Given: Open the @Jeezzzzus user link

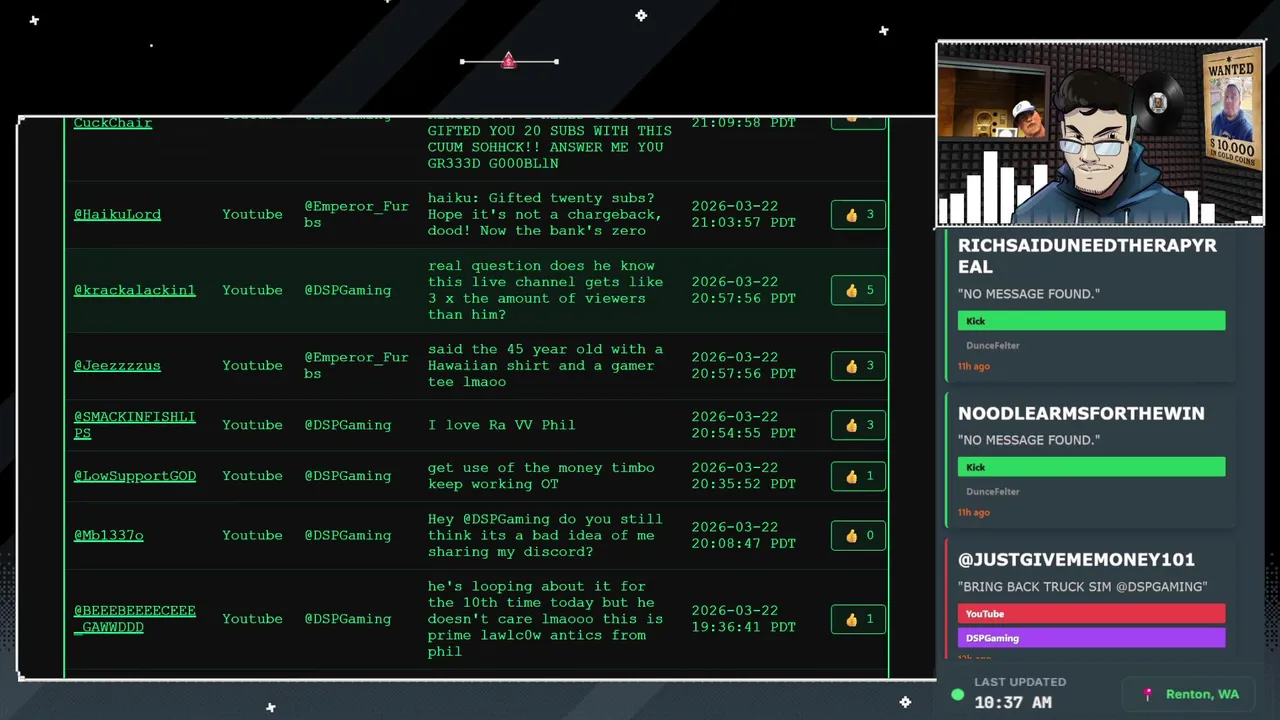Looking at the screenshot, I should tap(117, 365).
